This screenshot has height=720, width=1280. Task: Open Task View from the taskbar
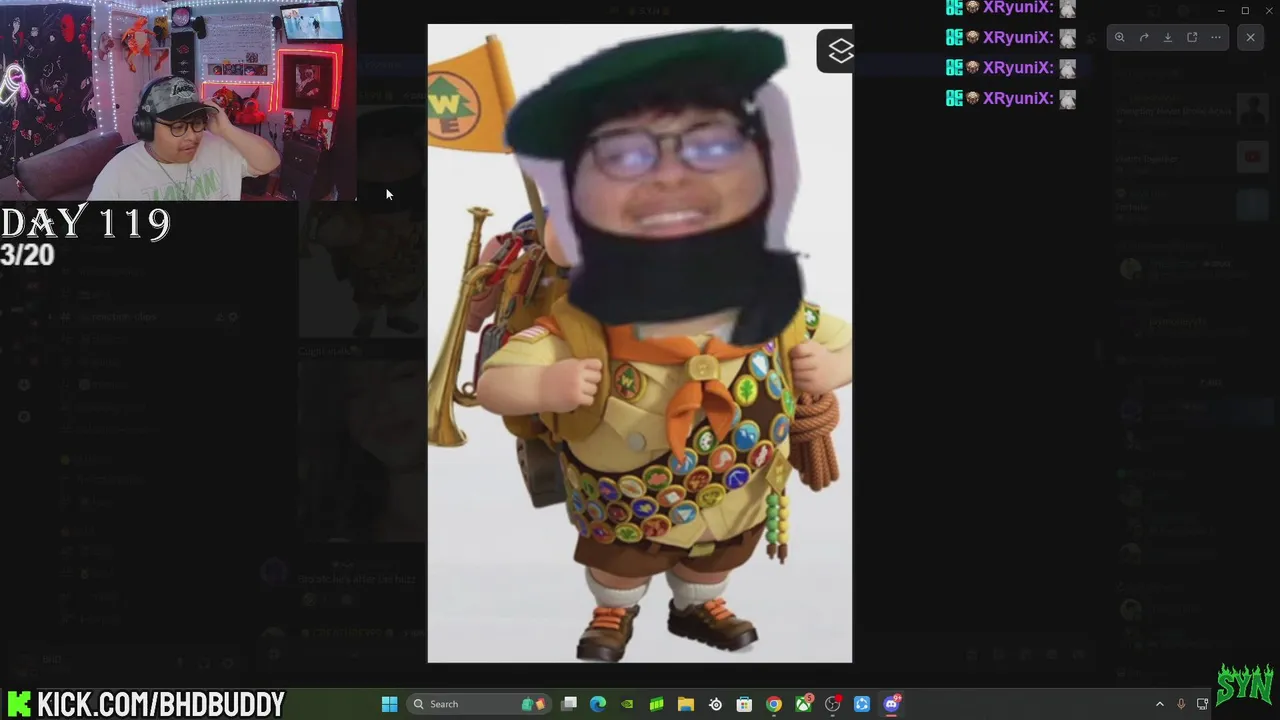(x=569, y=704)
